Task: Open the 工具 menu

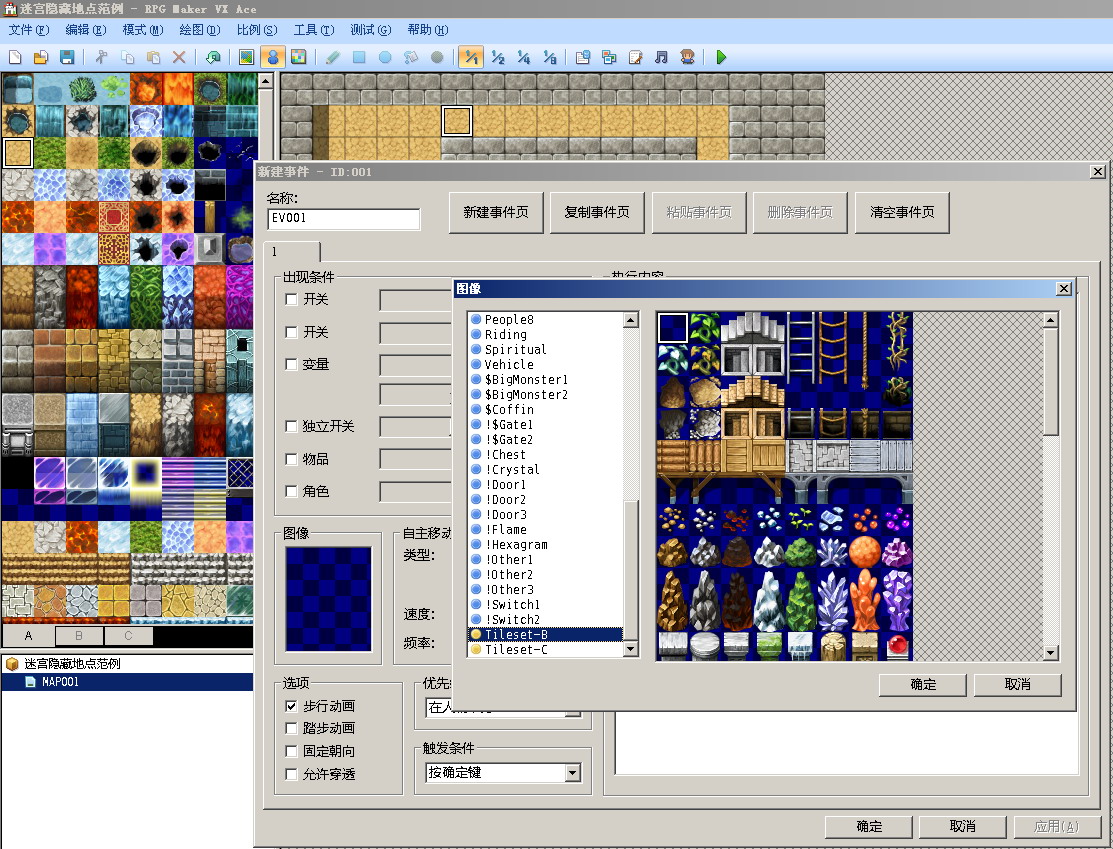Action: [314, 30]
